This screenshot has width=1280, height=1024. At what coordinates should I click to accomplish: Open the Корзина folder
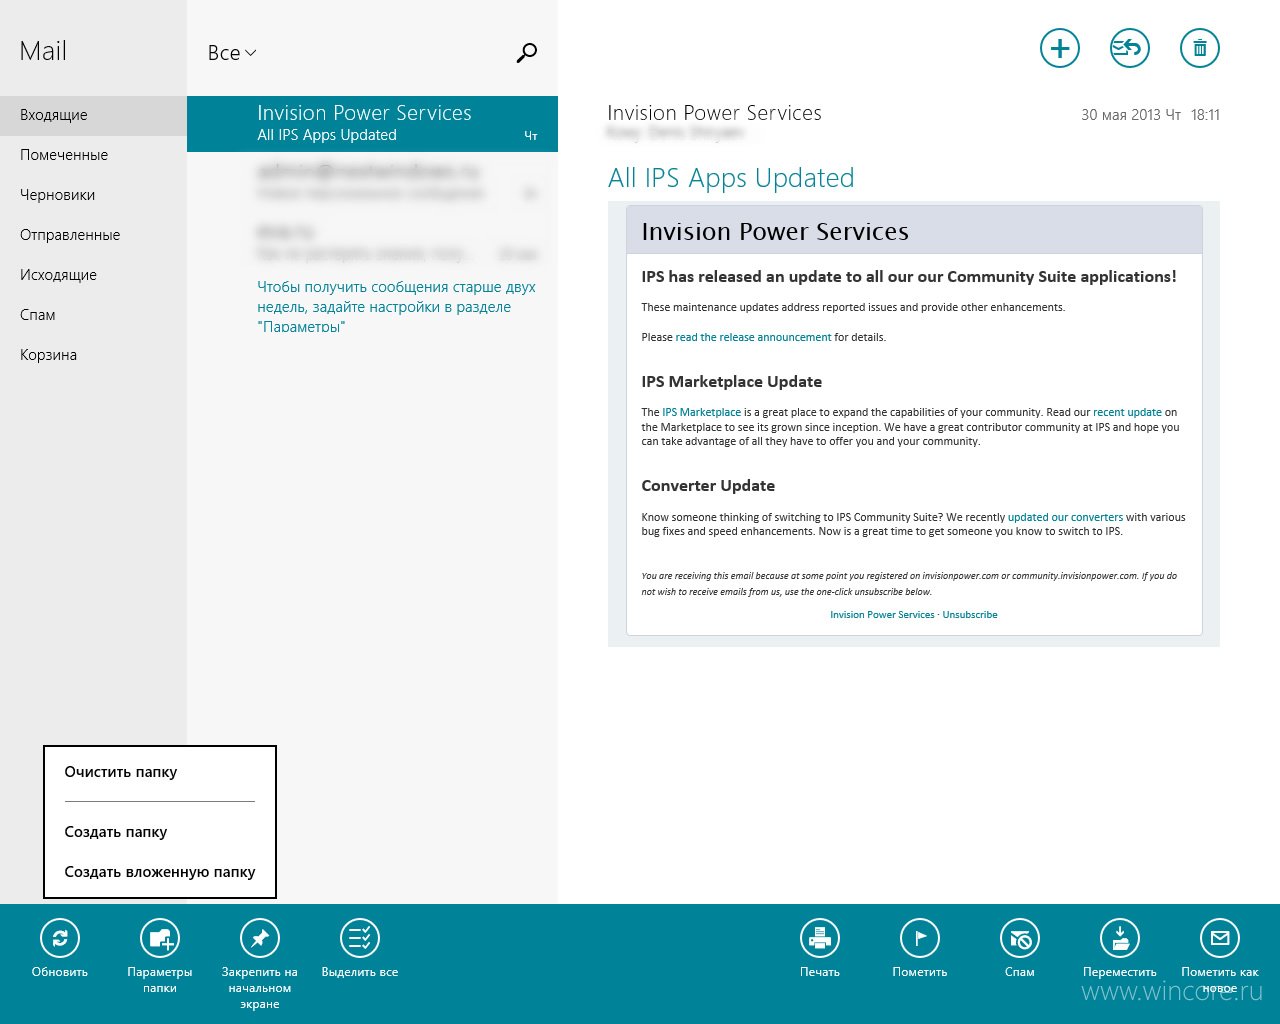(x=93, y=355)
